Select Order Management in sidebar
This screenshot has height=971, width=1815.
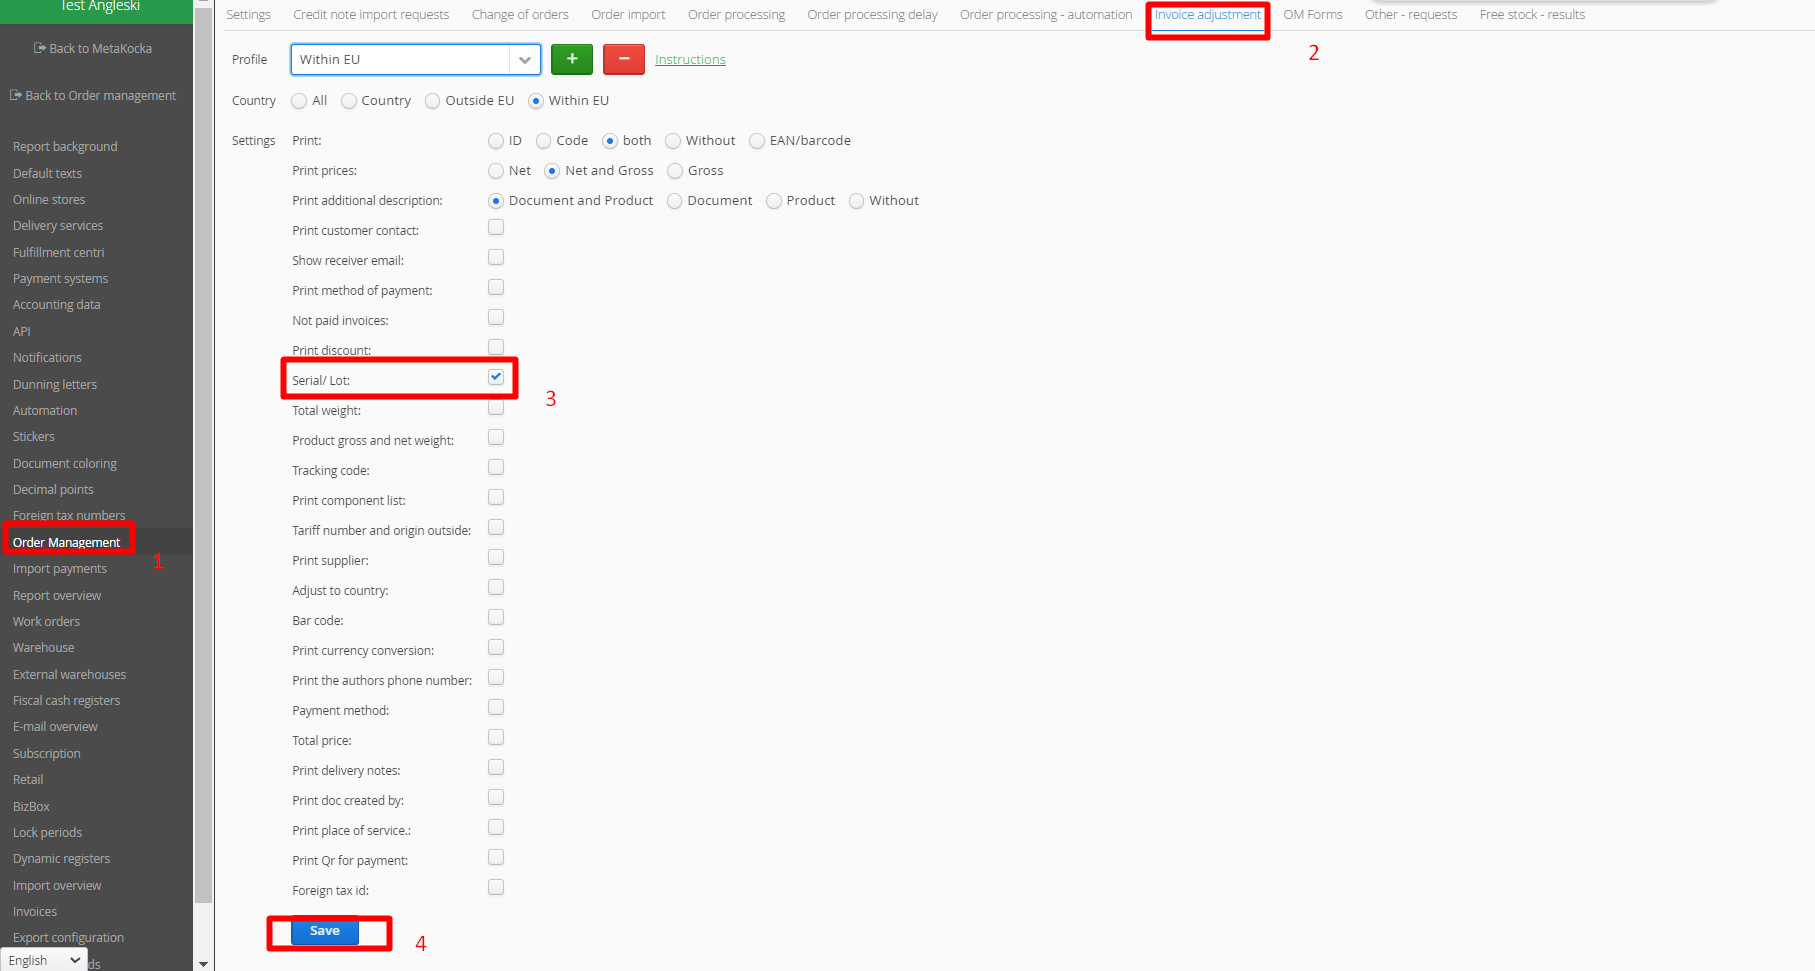[x=67, y=542]
